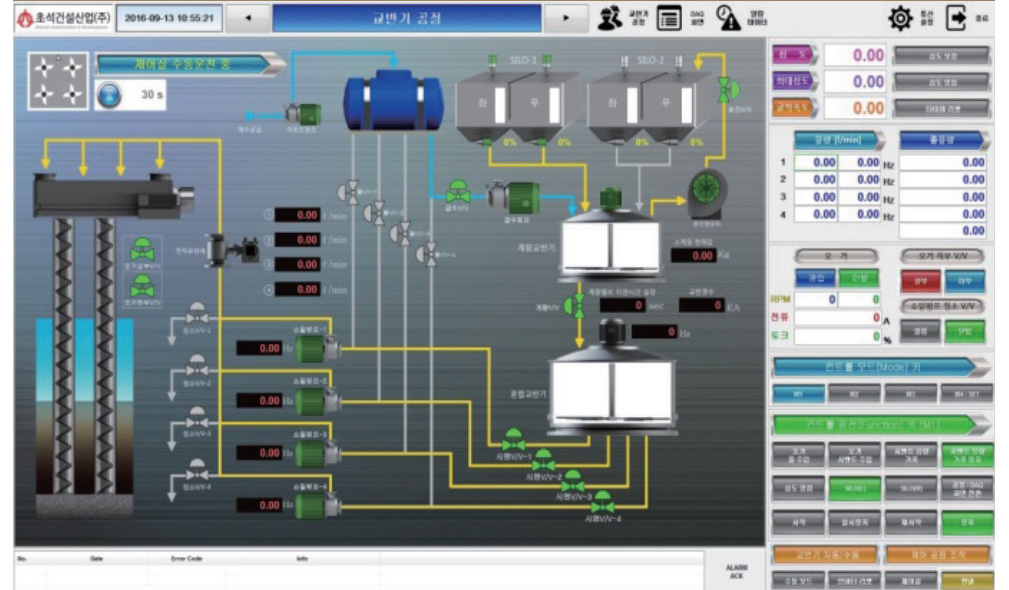Click the round blue timer icon
The height and width of the screenshot is (590, 1009).
110,94
